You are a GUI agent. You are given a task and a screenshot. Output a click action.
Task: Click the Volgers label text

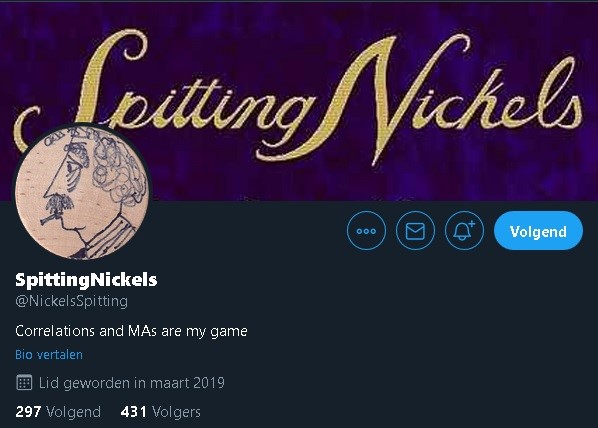[x=176, y=412]
